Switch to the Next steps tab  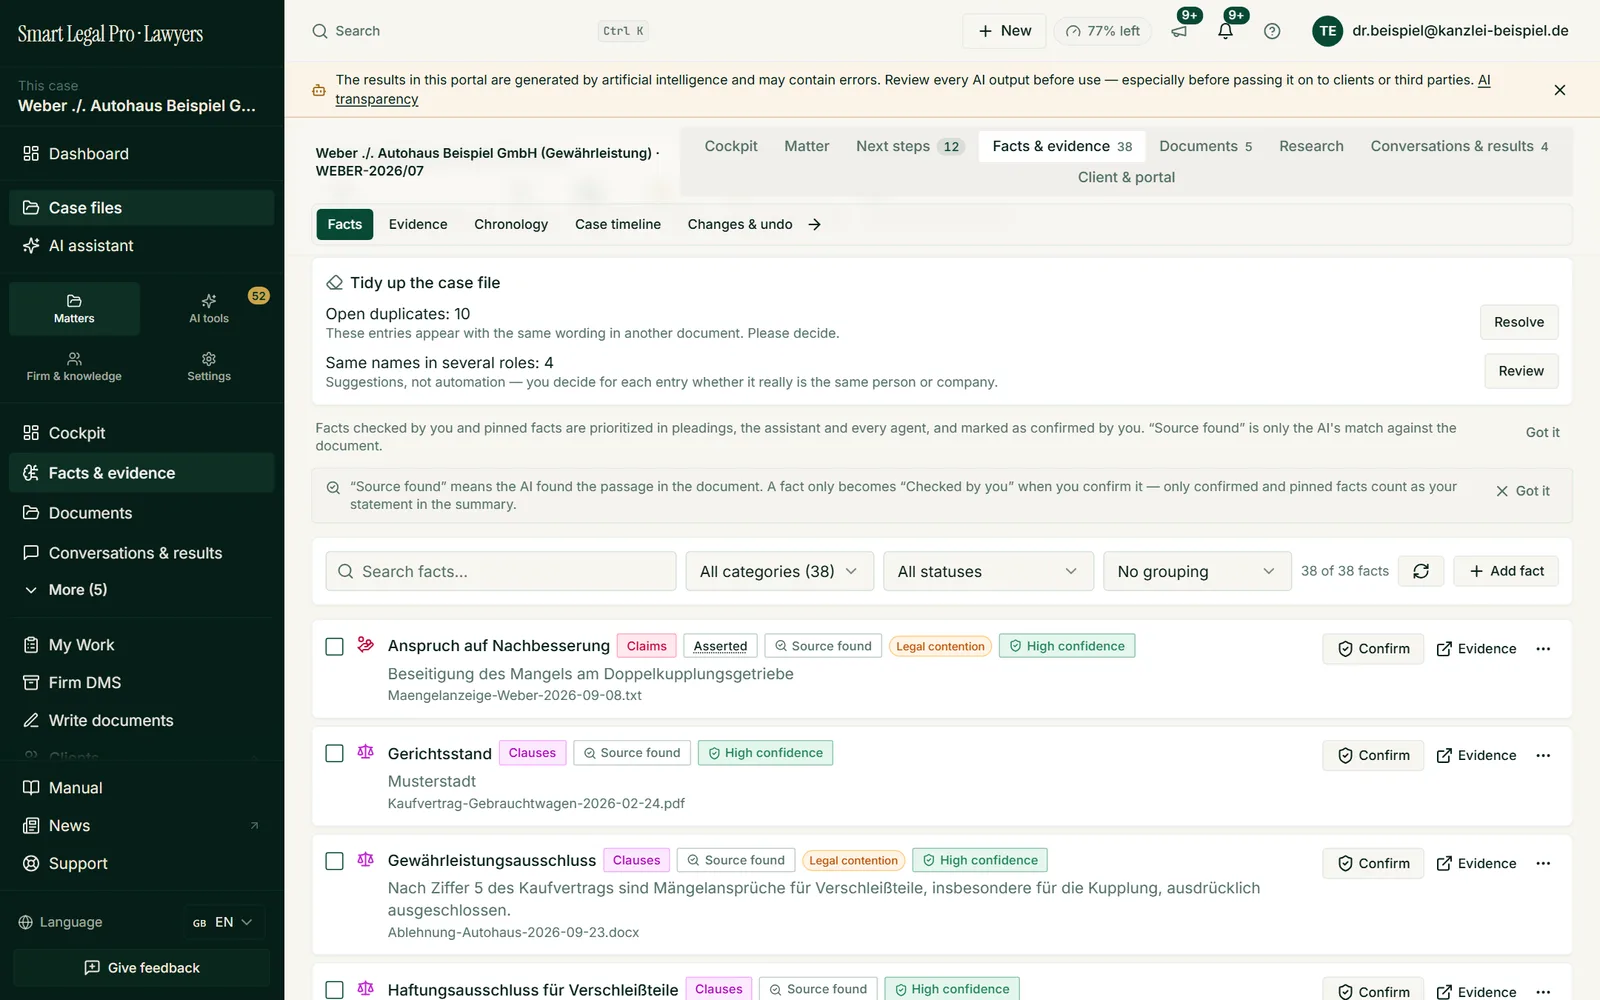tap(908, 146)
